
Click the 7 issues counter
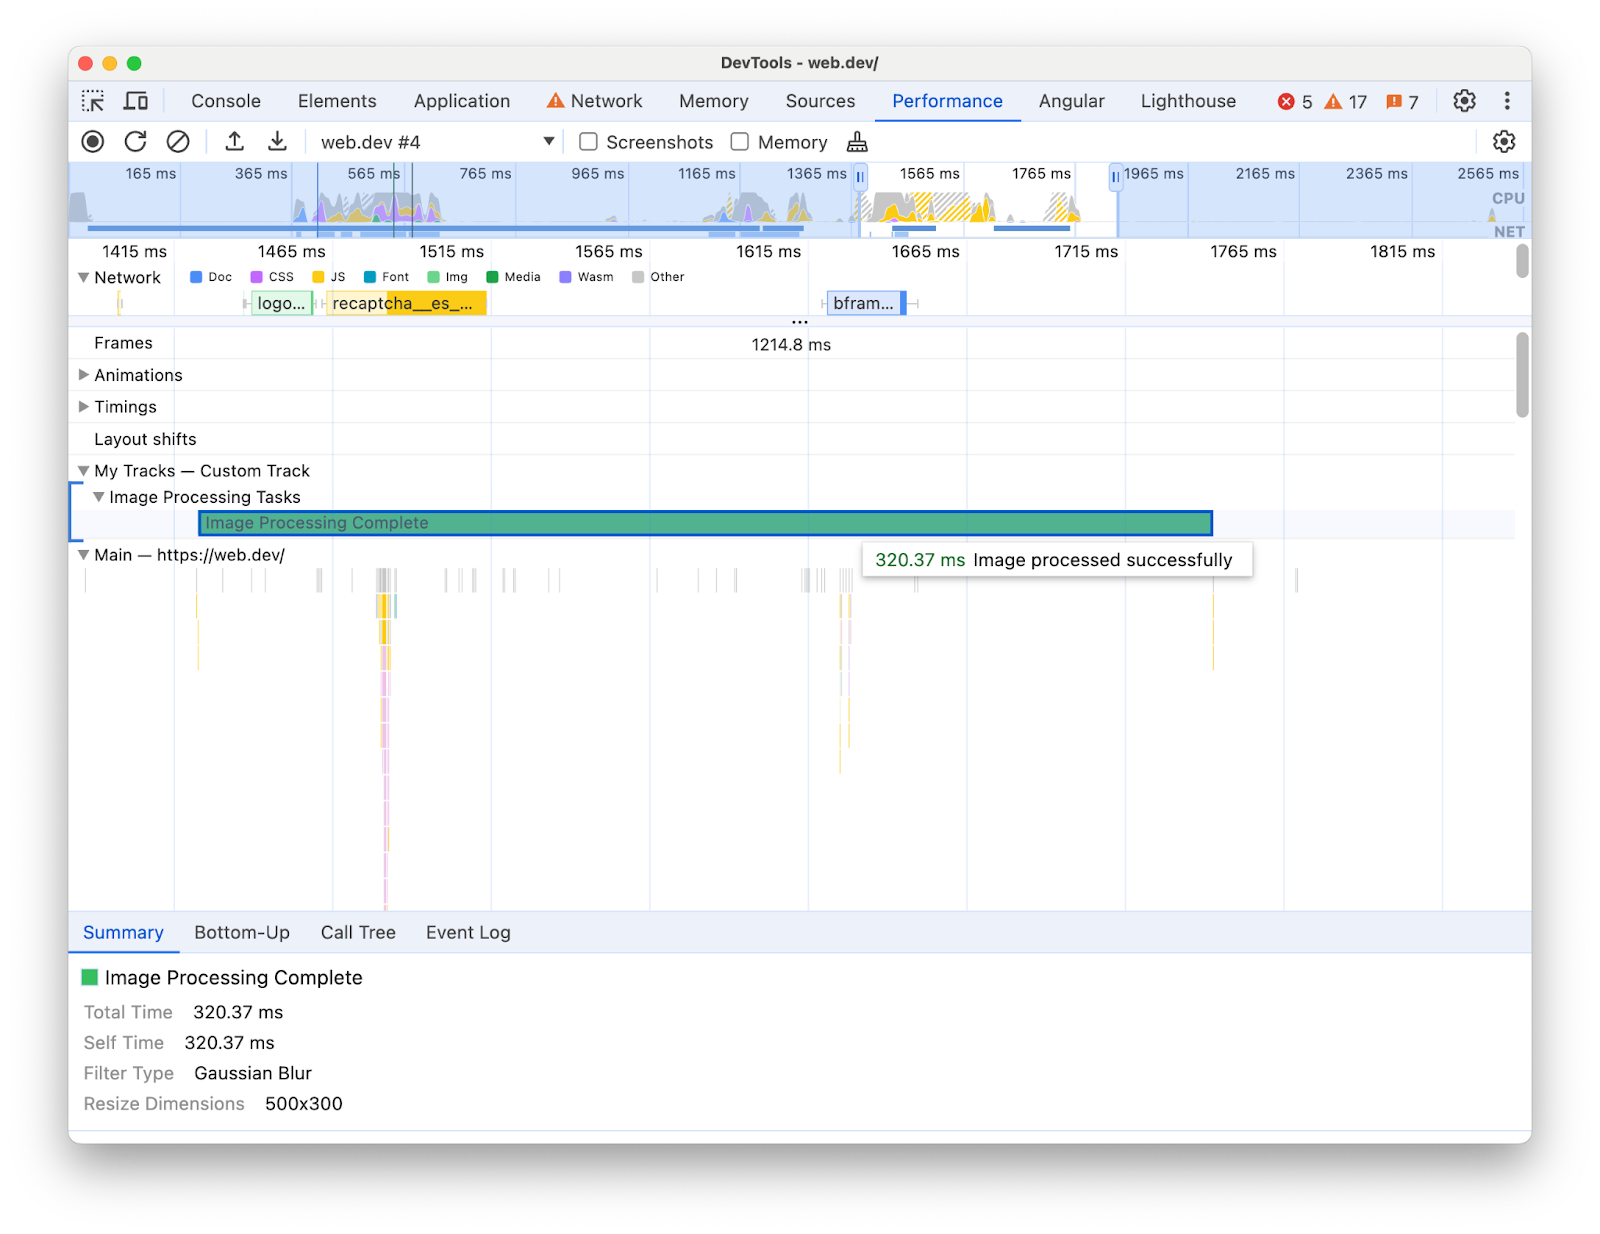(1404, 101)
